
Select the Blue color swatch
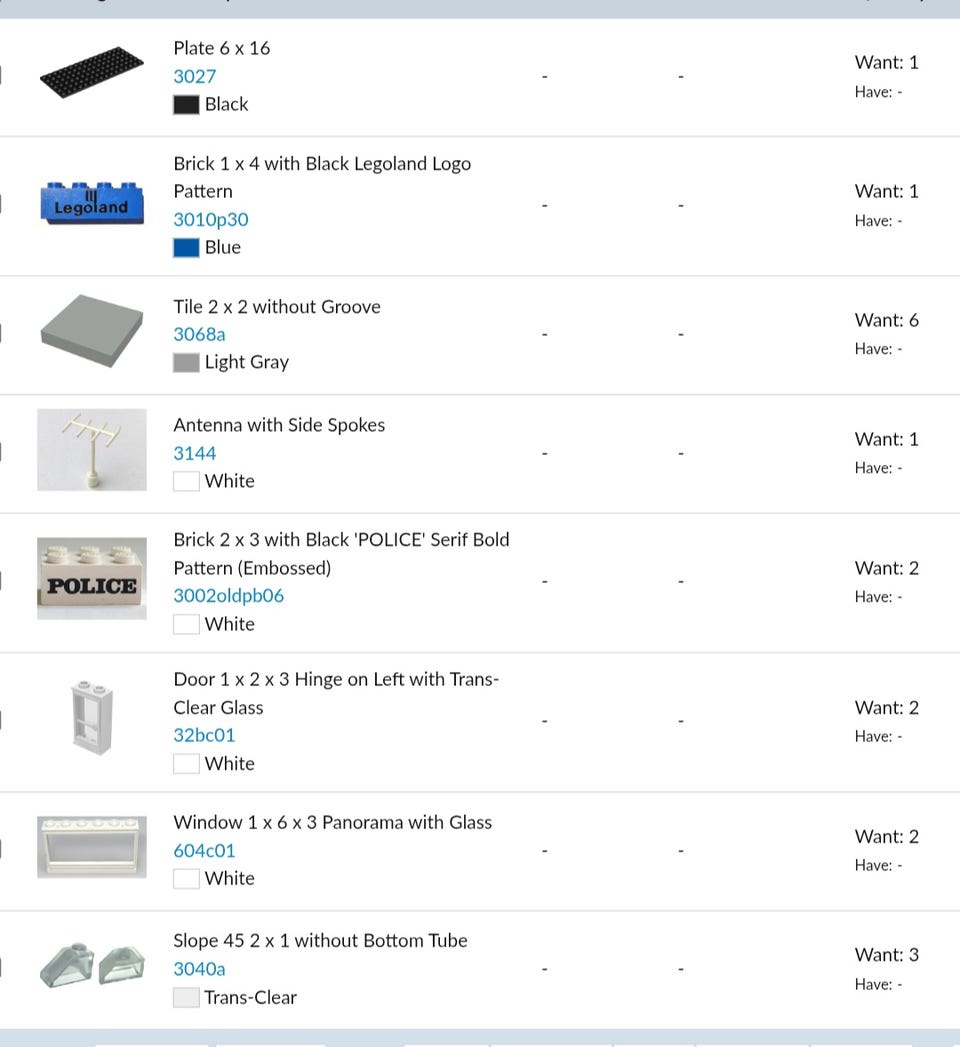[x=186, y=247]
